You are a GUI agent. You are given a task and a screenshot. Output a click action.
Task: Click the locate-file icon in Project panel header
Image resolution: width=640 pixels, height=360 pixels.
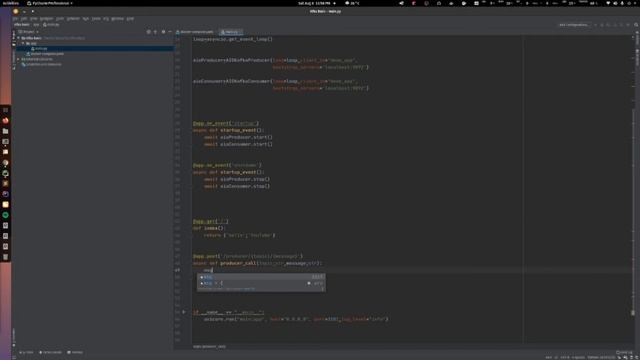[x=149, y=32]
